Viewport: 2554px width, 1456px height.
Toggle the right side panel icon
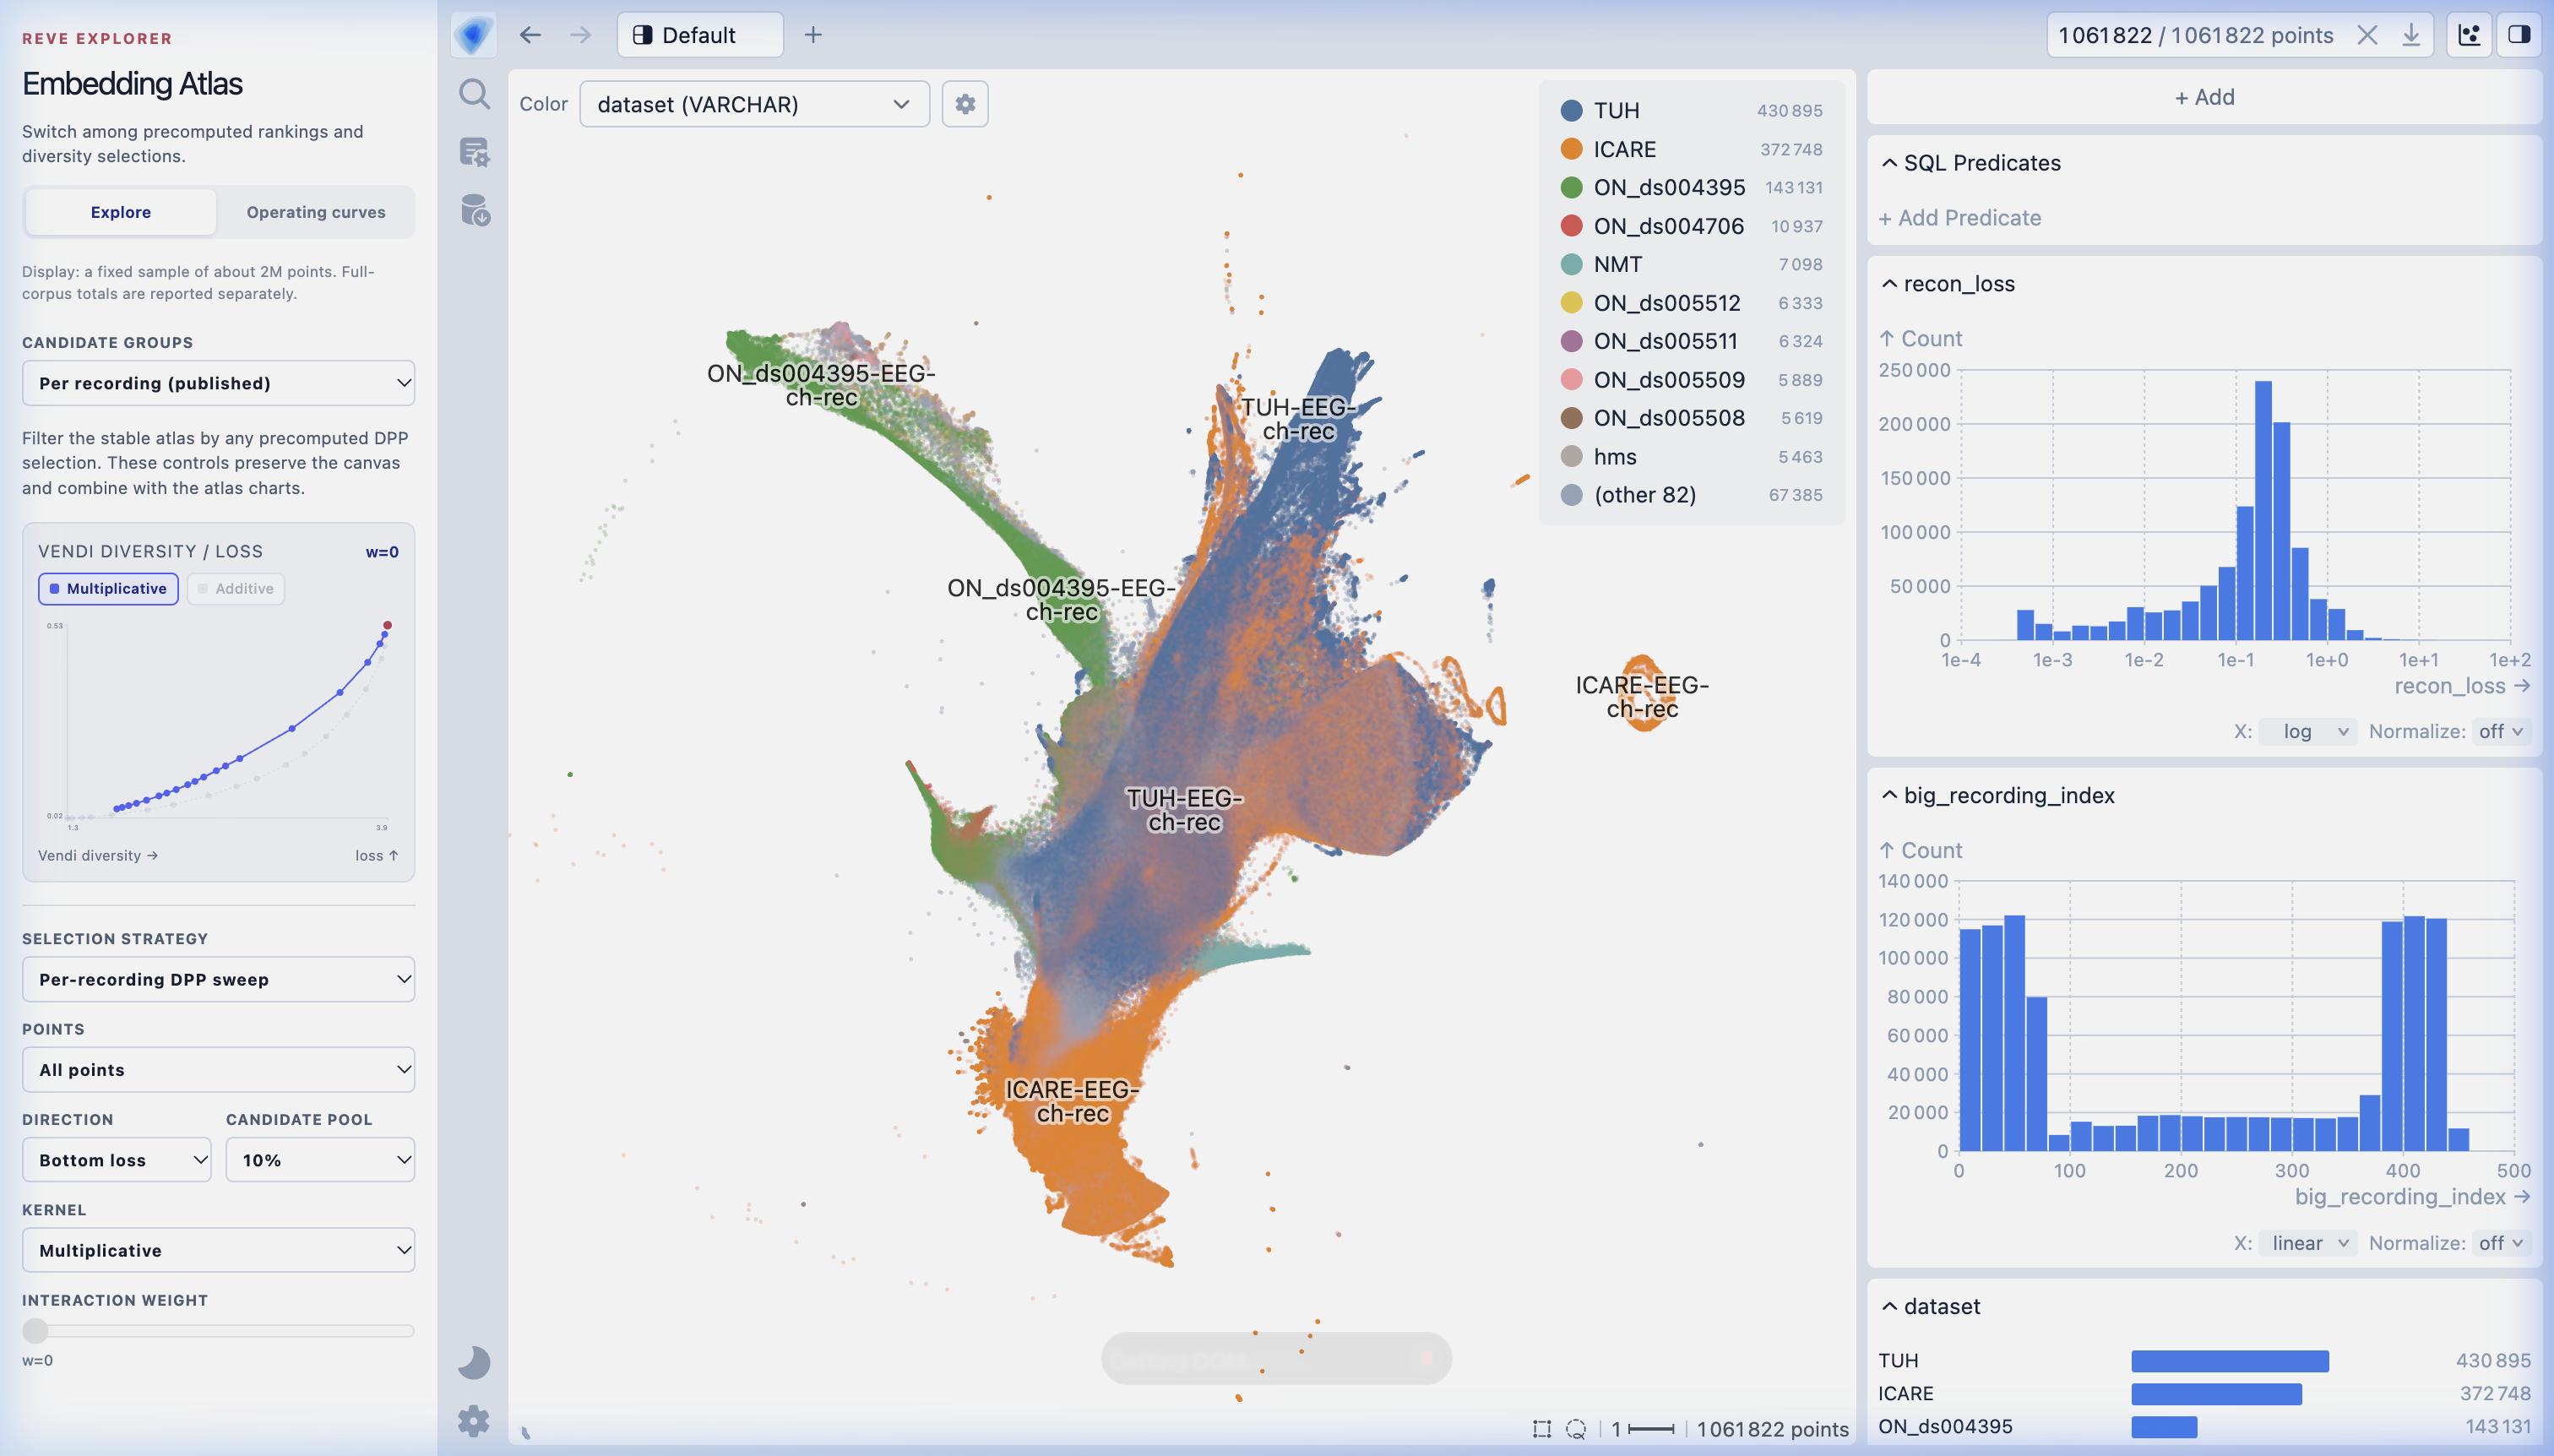pyautogui.click(x=2519, y=35)
